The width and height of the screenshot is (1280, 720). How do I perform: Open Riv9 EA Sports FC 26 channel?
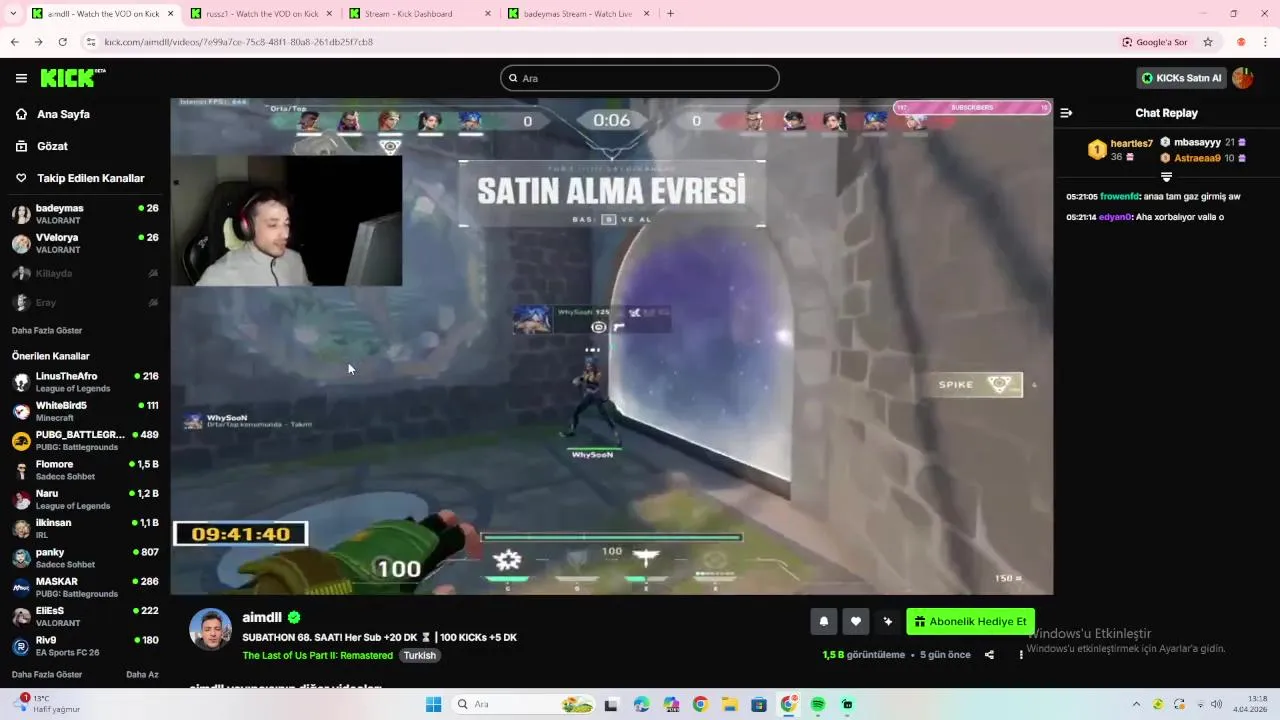85,646
